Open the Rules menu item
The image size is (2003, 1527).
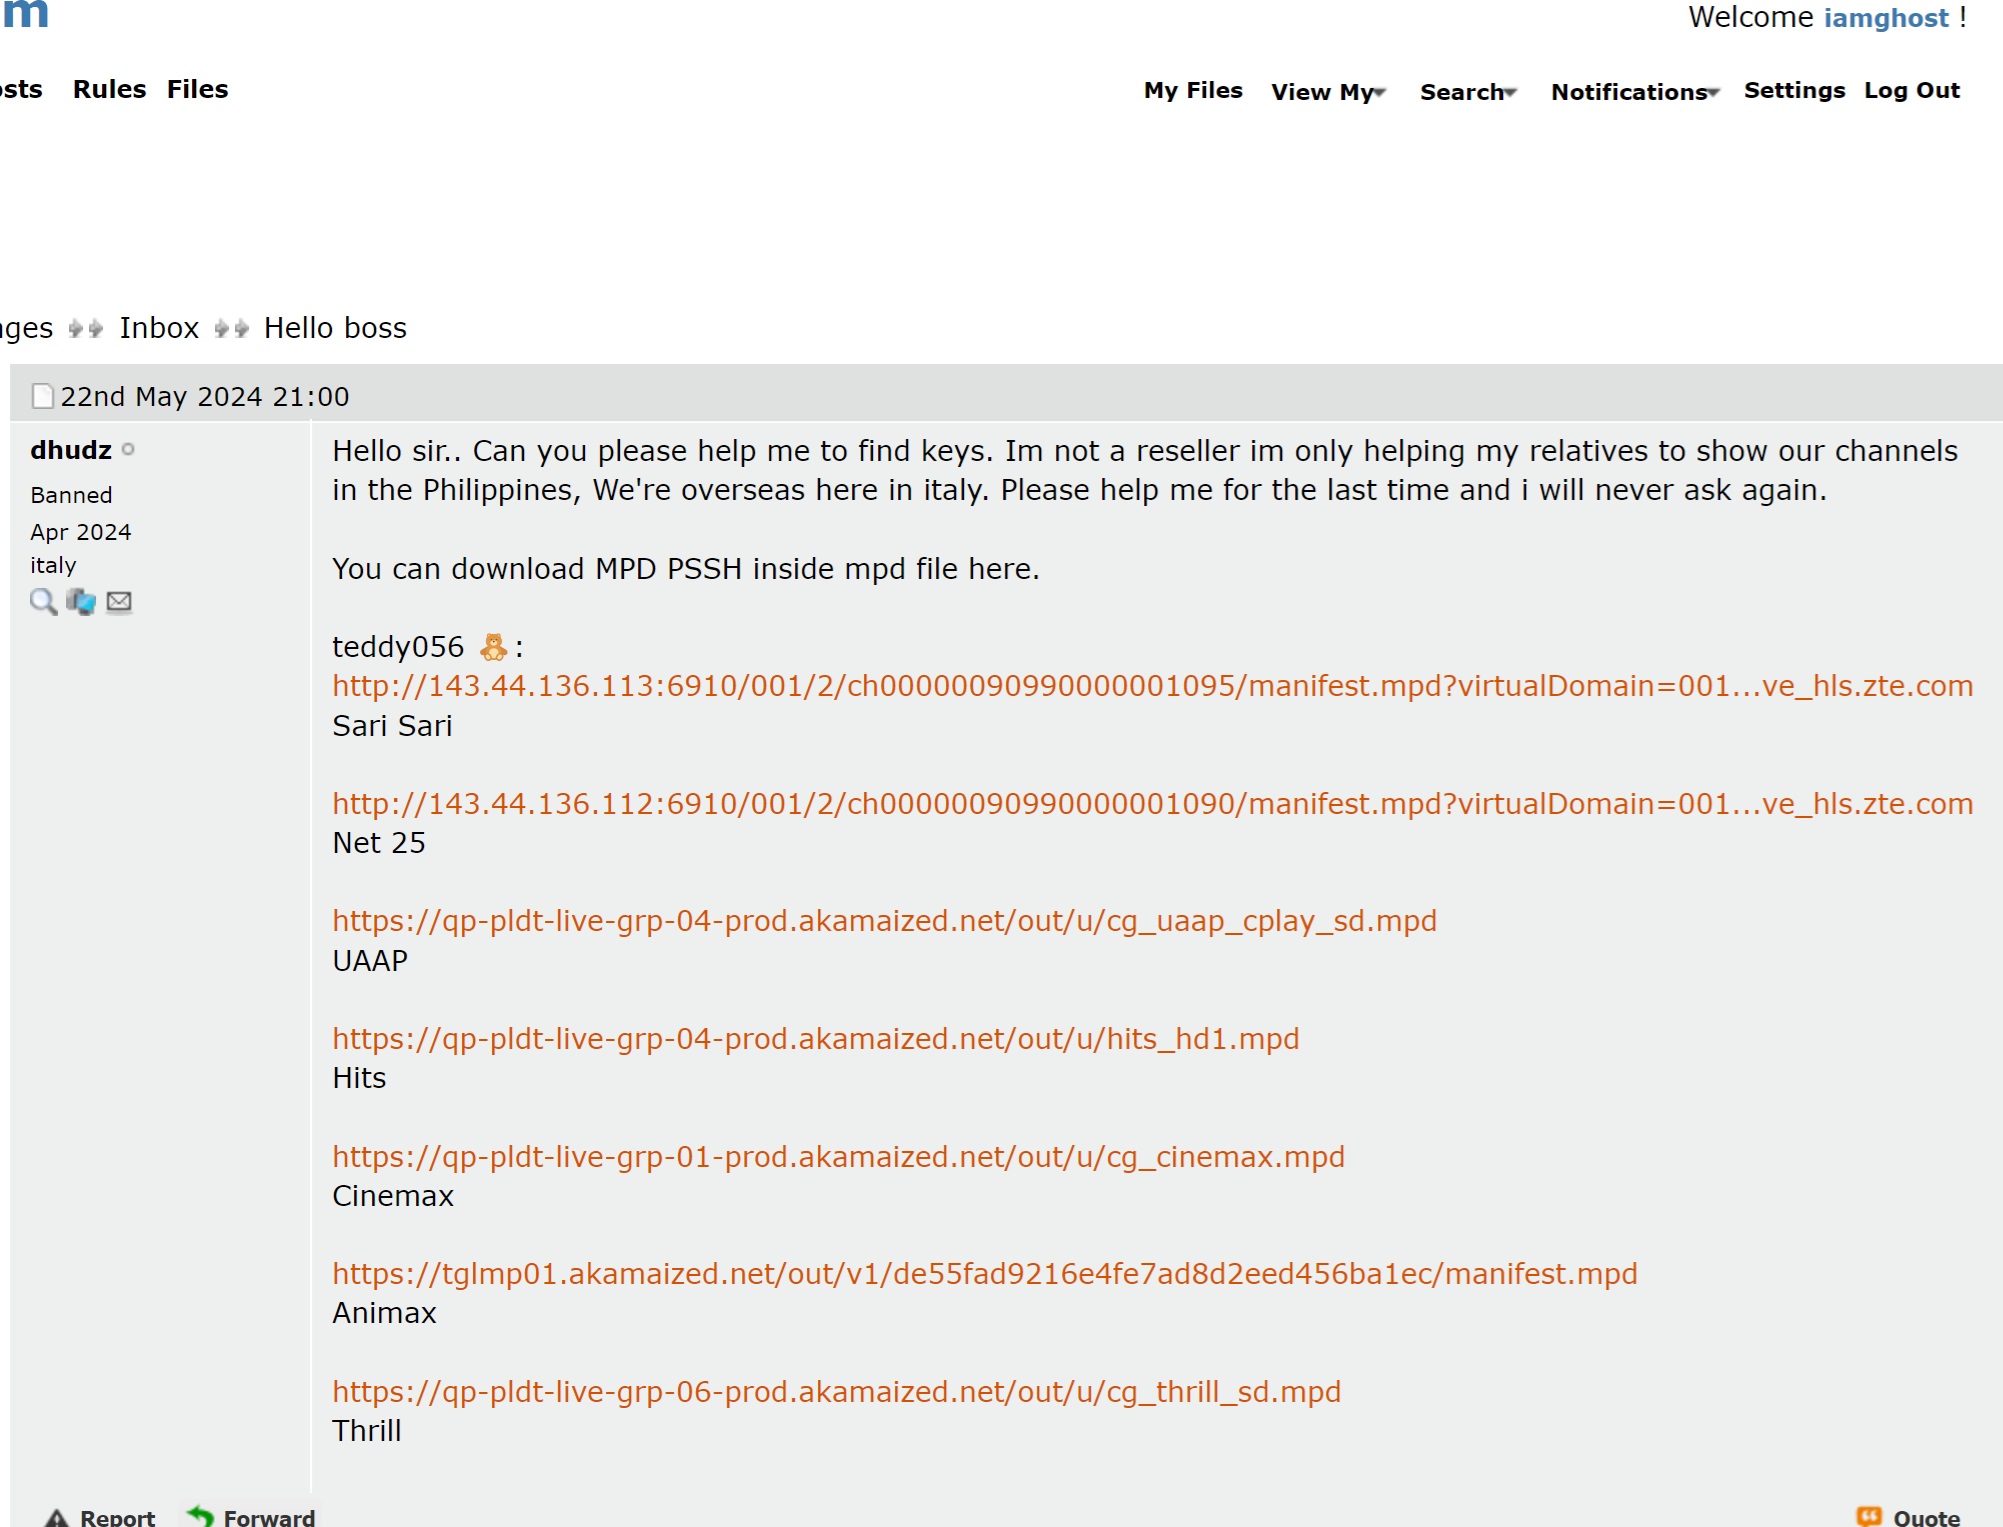[x=109, y=89]
